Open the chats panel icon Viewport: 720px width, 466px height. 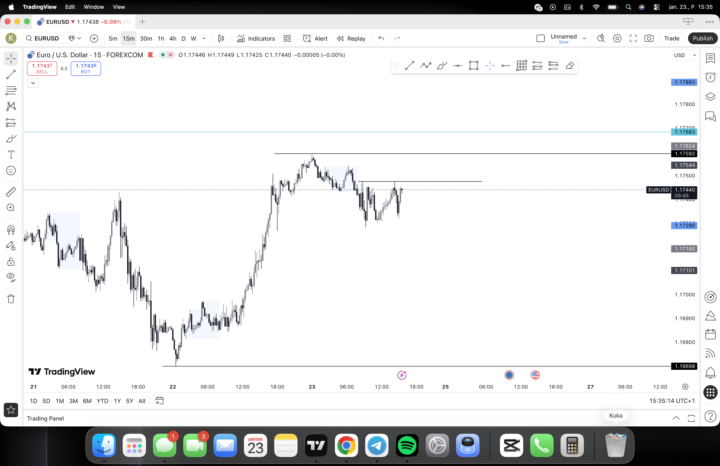pyautogui.click(x=710, y=117)
